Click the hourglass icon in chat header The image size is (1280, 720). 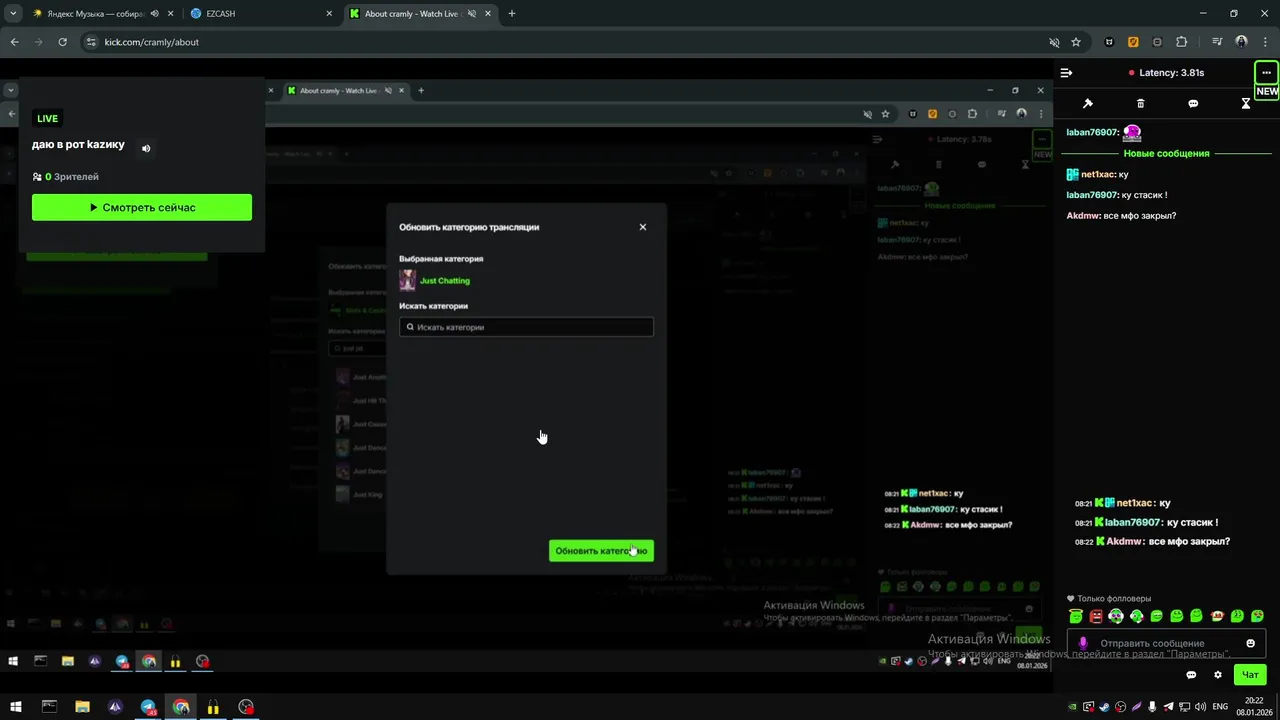1246,103
